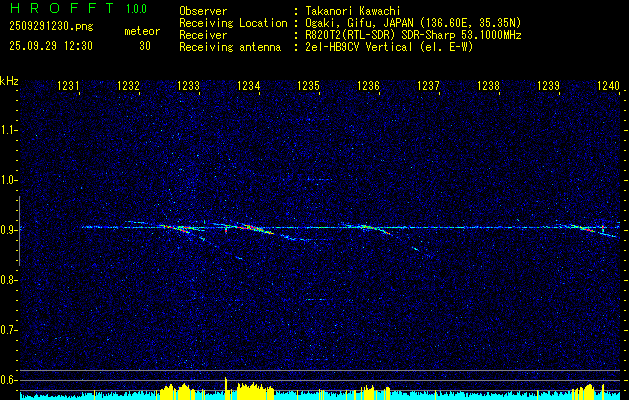The height and width of the screenshot is (400, 629).
Task: Select the filename 2509291230.png
Action: pos(51,27)
